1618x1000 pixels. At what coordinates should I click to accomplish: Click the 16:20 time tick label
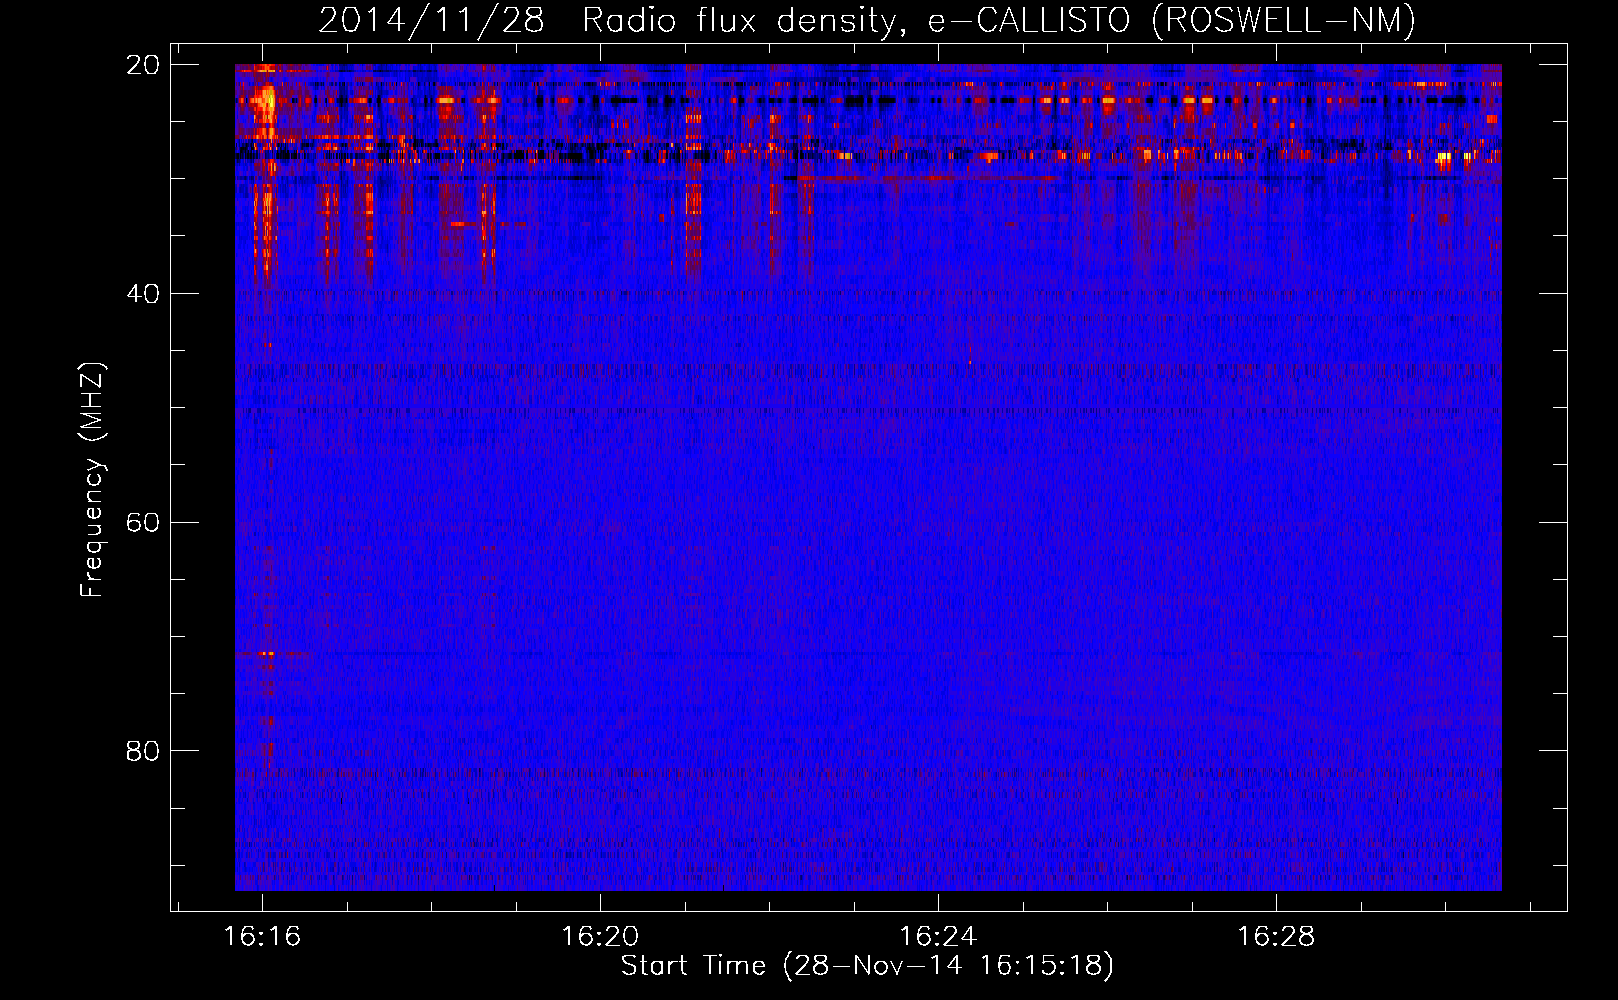(600, 937)
